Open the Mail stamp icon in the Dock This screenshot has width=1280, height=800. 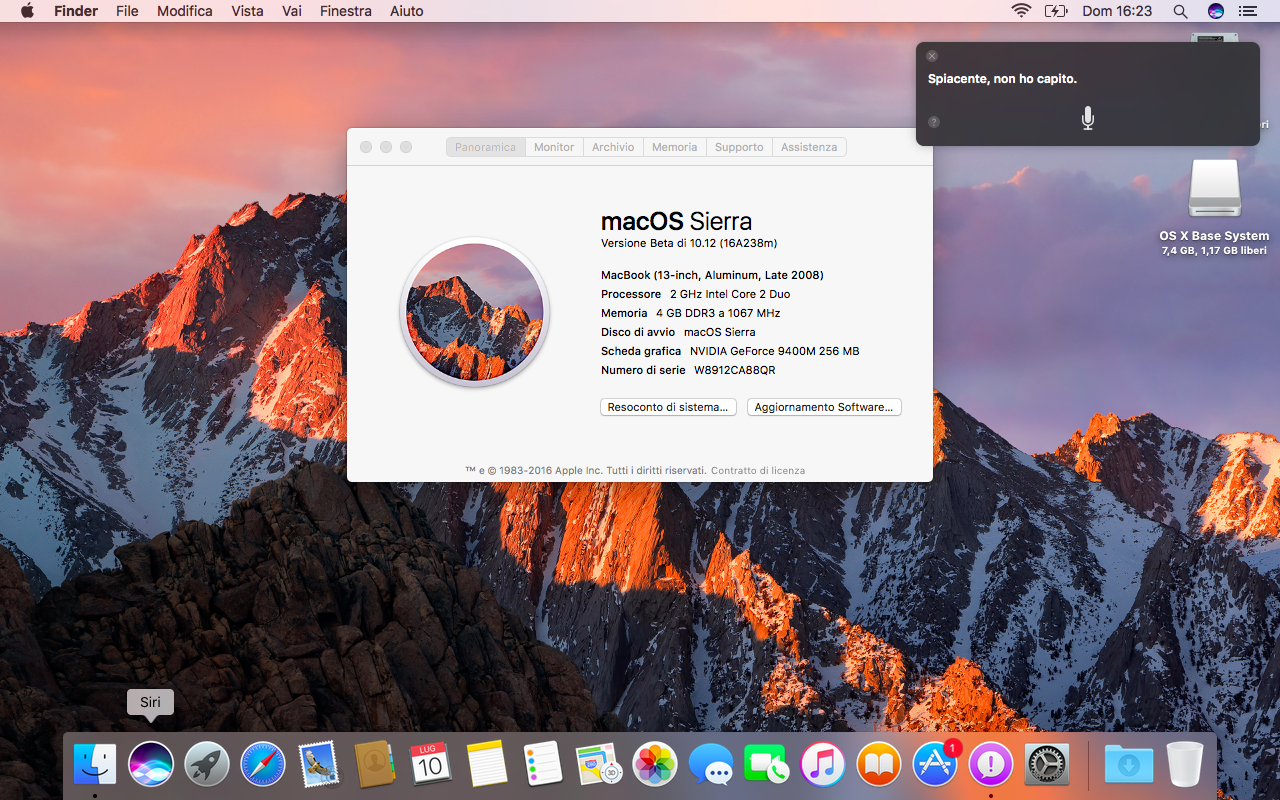(319, 765)
